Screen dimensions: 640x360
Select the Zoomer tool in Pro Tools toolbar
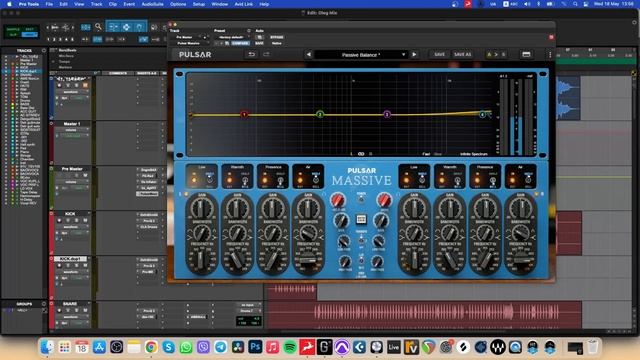(x=98, y=27)
